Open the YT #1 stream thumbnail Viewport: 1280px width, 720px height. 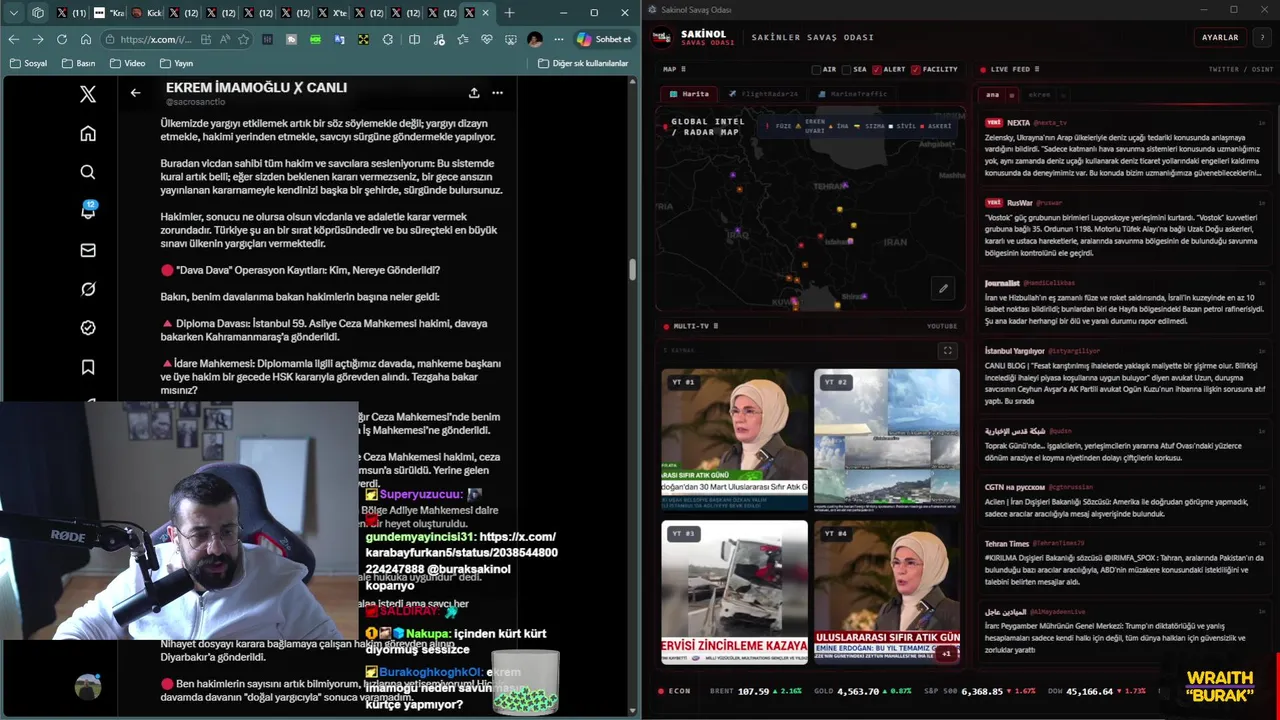tap(734, 438)
